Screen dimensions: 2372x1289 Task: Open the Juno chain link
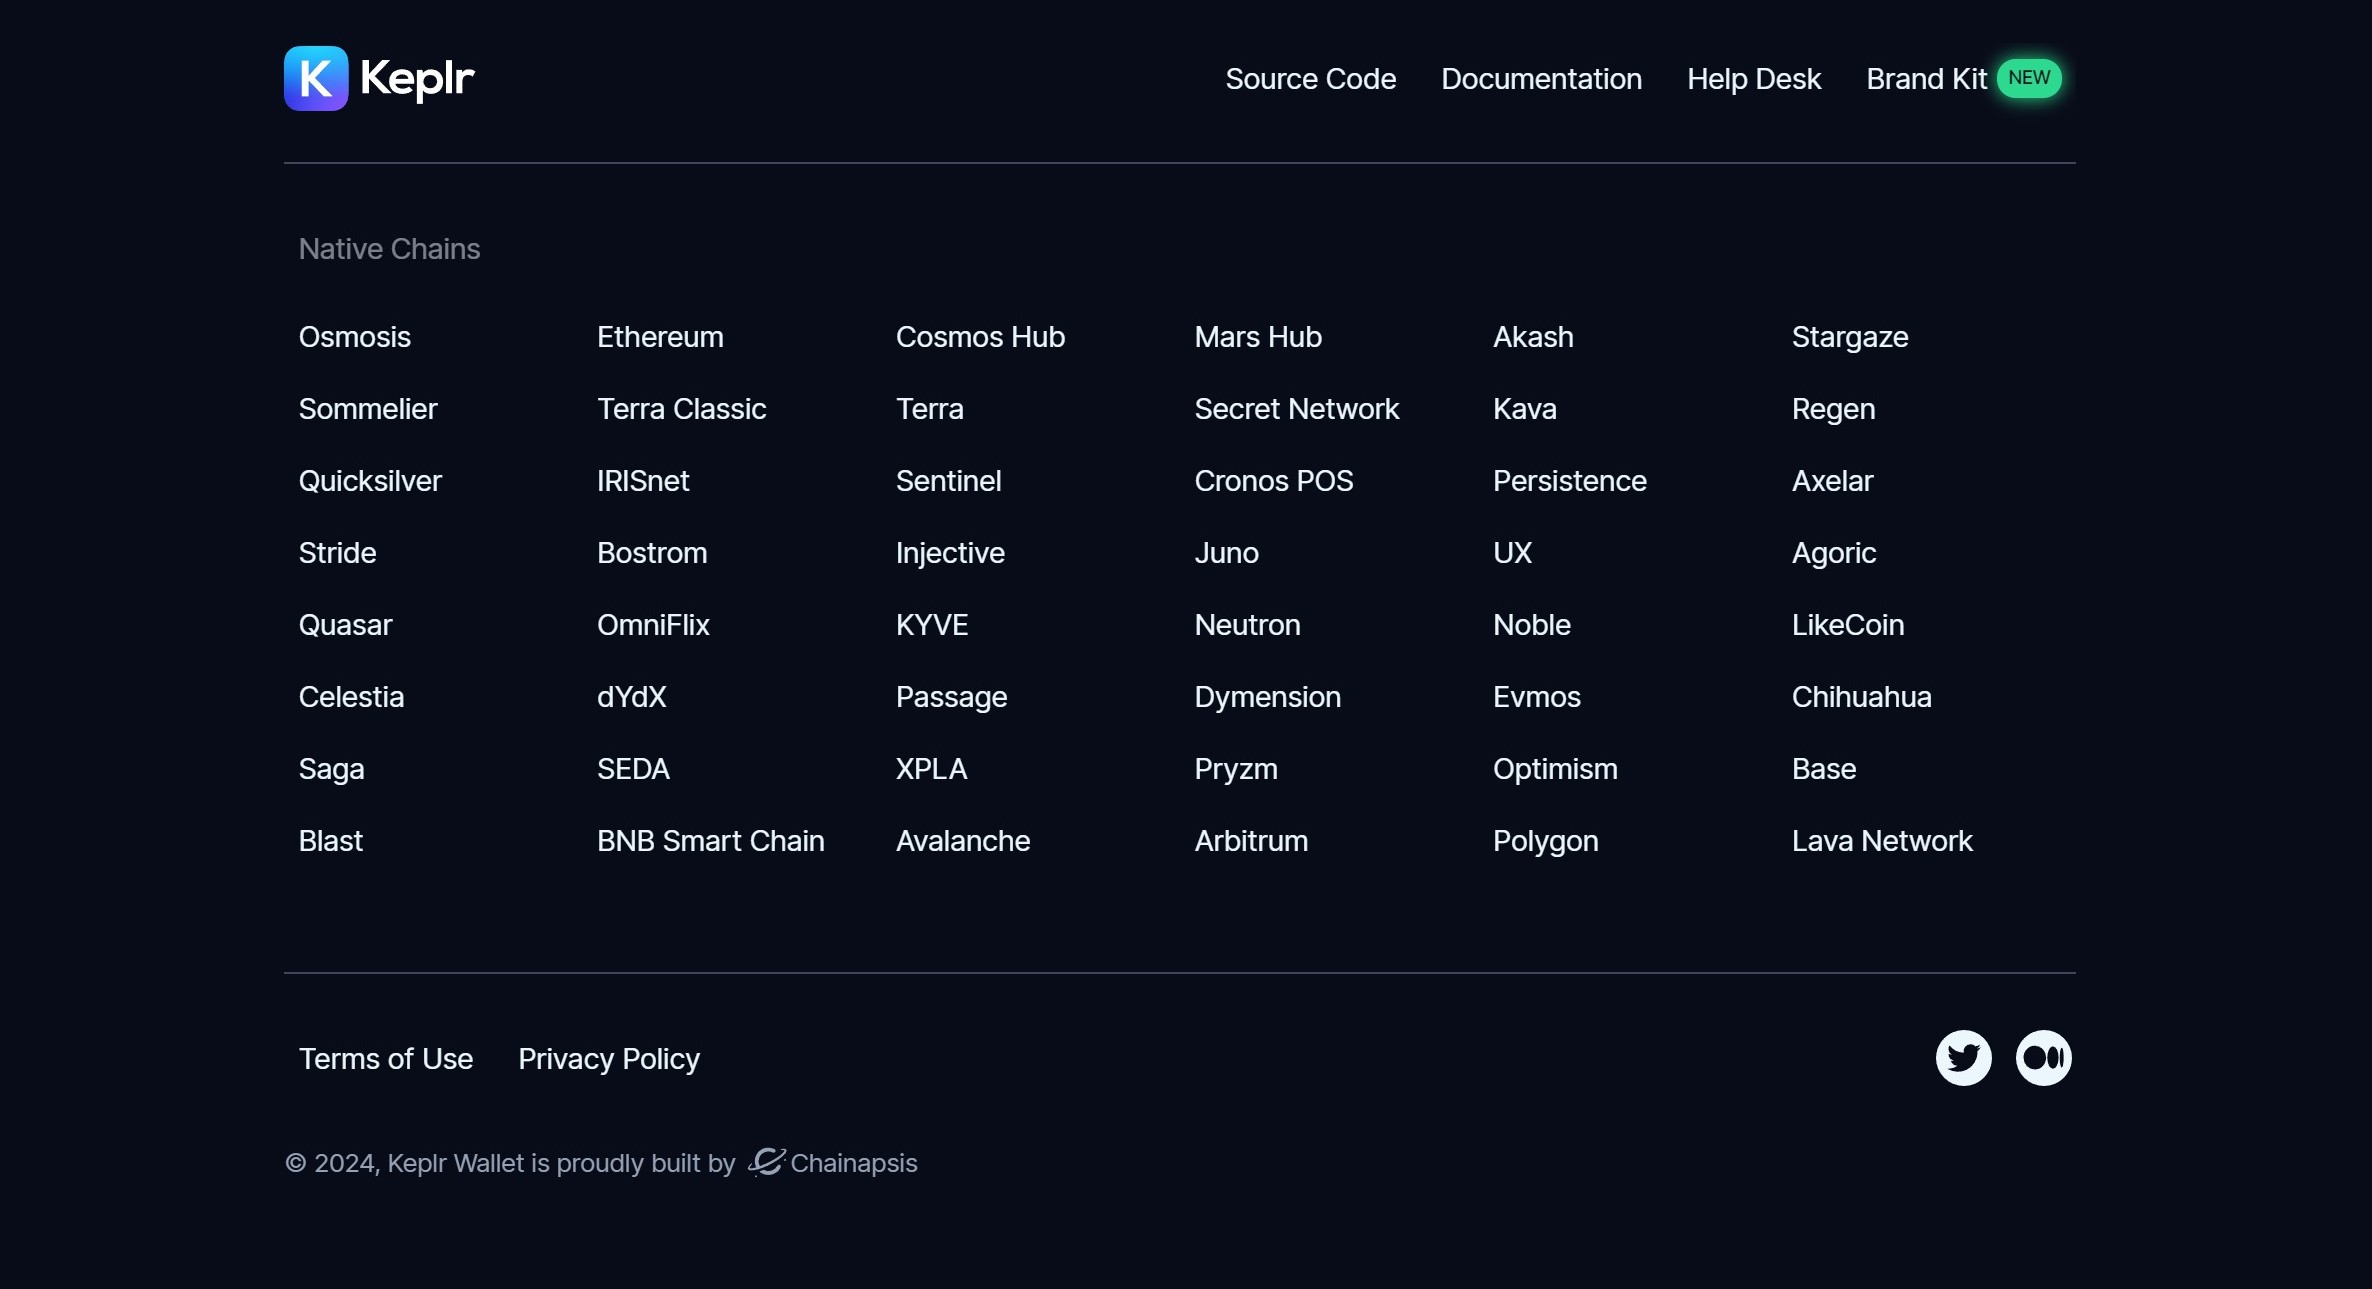click(x=1226, y=553)
